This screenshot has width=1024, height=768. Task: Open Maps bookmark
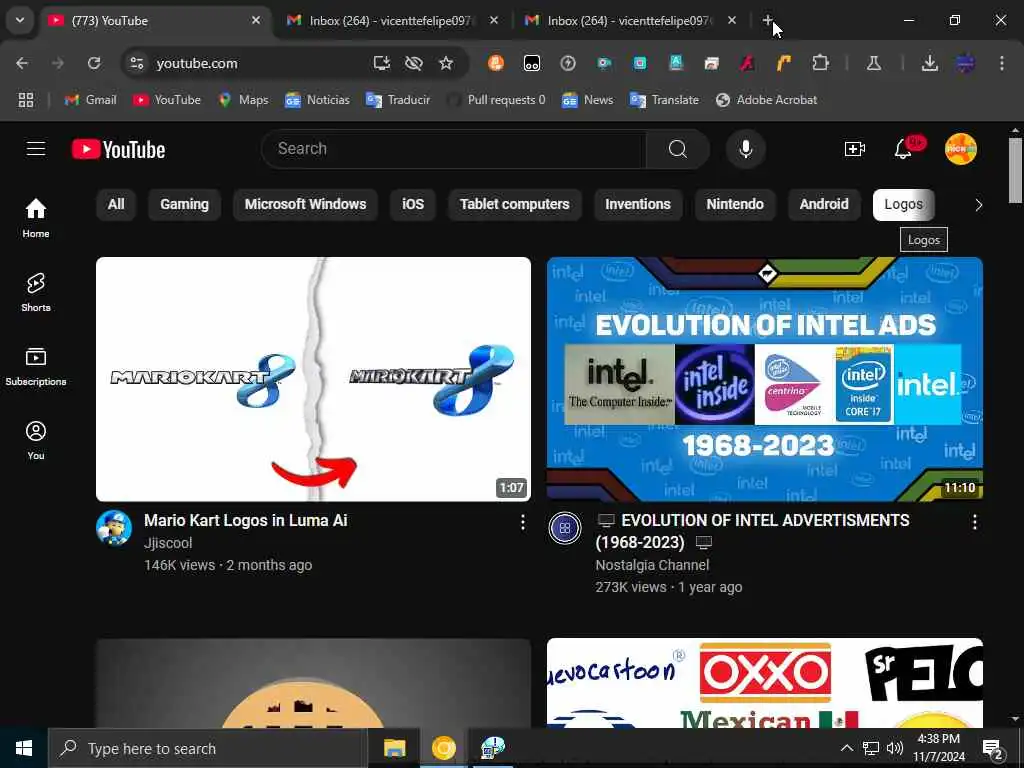(x=244, y=100)
